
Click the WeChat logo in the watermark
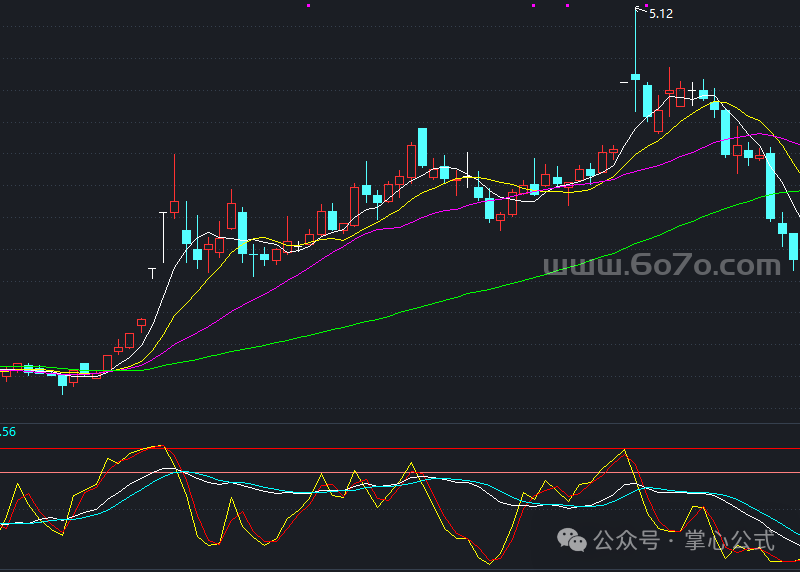point(573,541)
